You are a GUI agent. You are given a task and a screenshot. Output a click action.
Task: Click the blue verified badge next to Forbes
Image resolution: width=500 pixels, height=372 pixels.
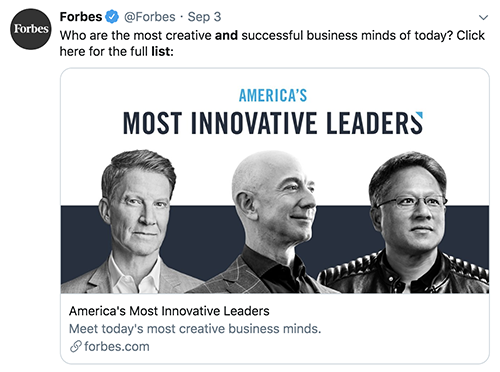click(x=112, y=17)
